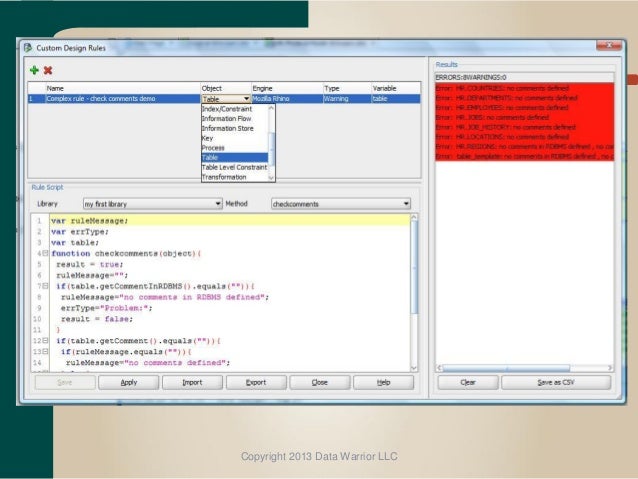Click the 'Warning' type cell
The height and width of the screenshot is (479, 638).
pos(347,99)
